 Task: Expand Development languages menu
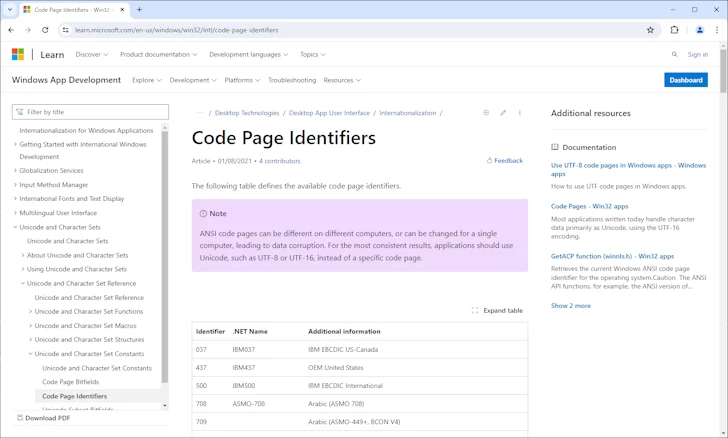coord(248,54)
